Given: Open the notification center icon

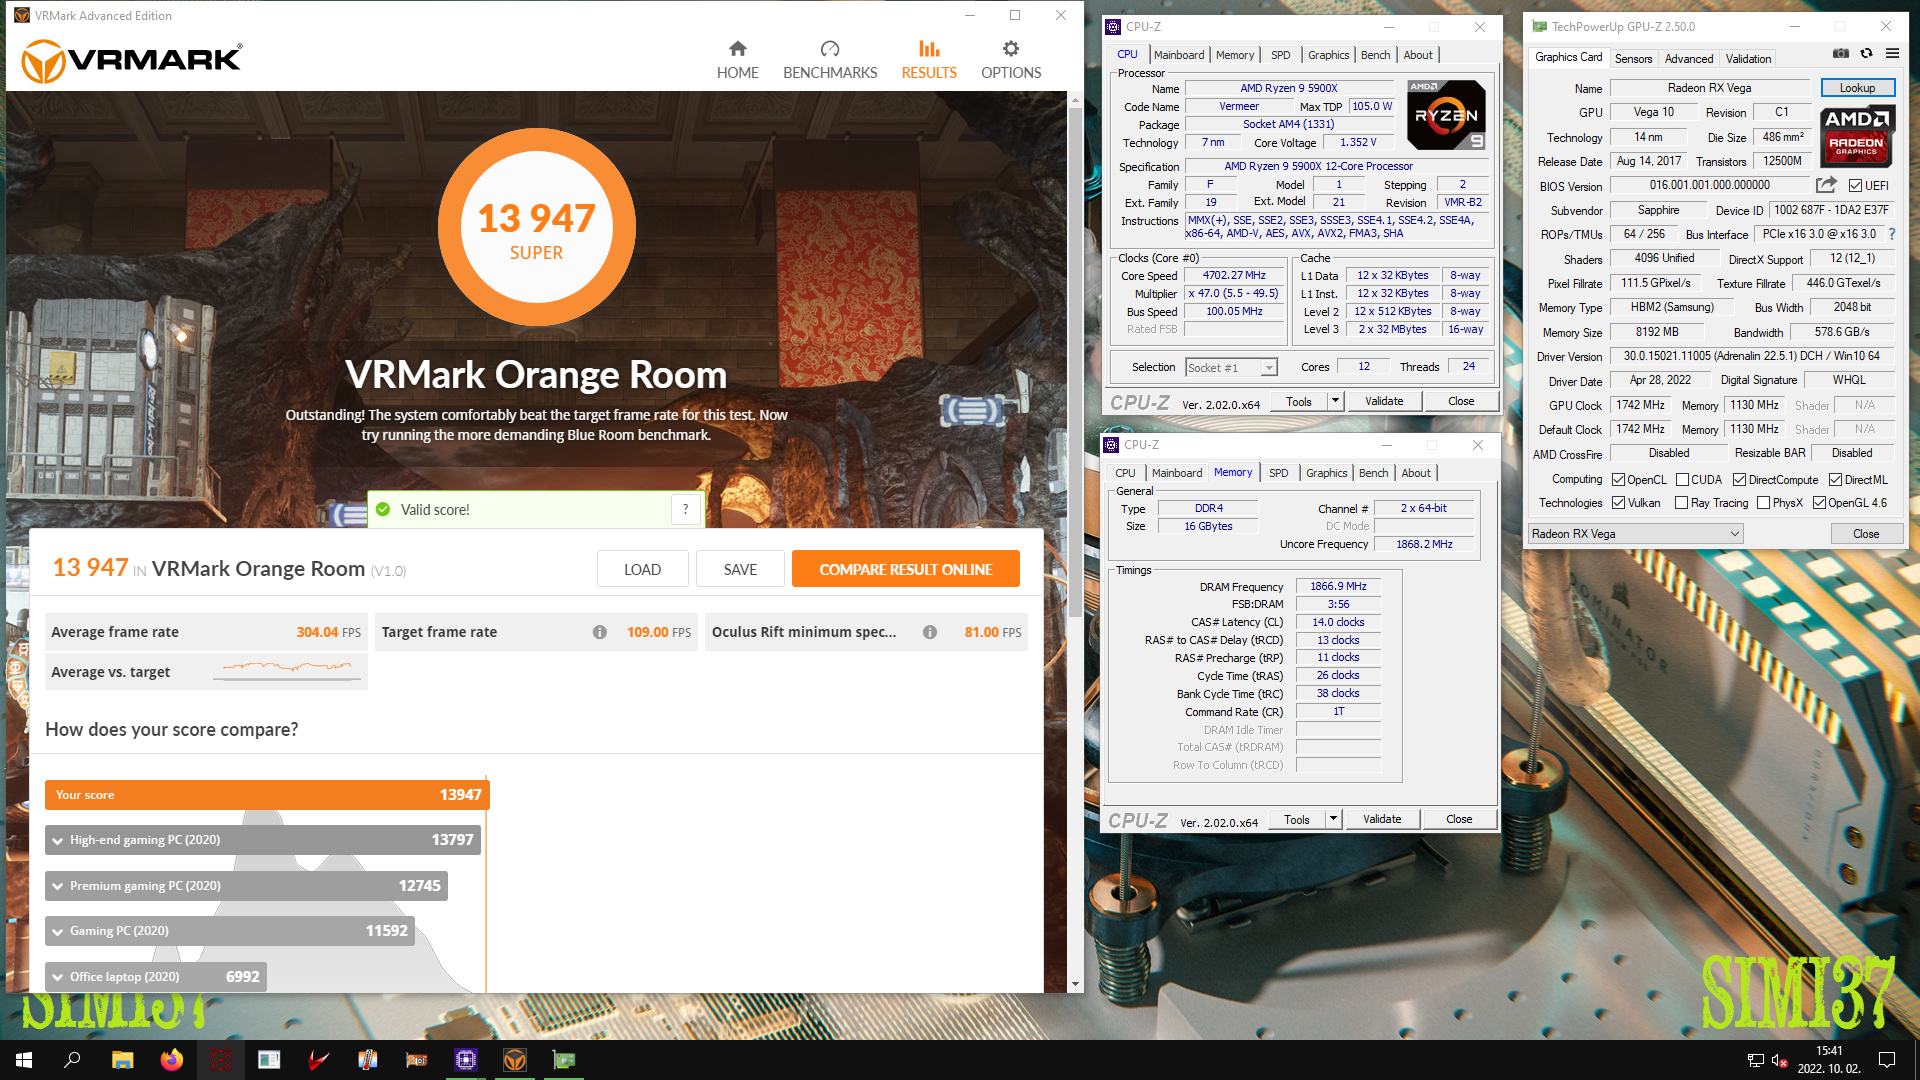Looking at the screenshot, I should pos(1887,1060).
